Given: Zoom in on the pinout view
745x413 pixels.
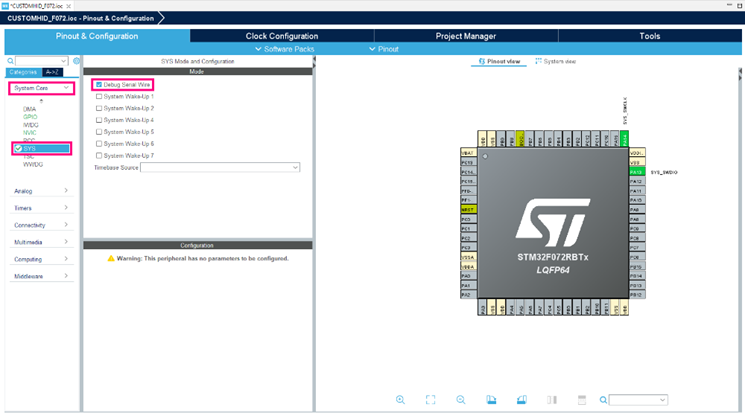Looking at the screenshot, I should pos(401,400).
